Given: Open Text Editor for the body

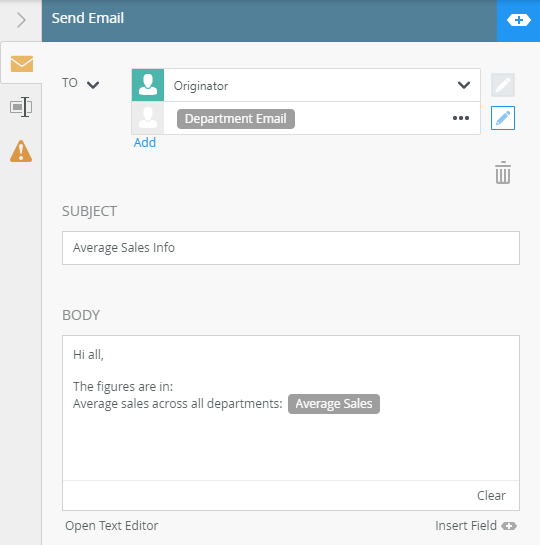Looking at the screenshot, I should (x=112, y=526).
